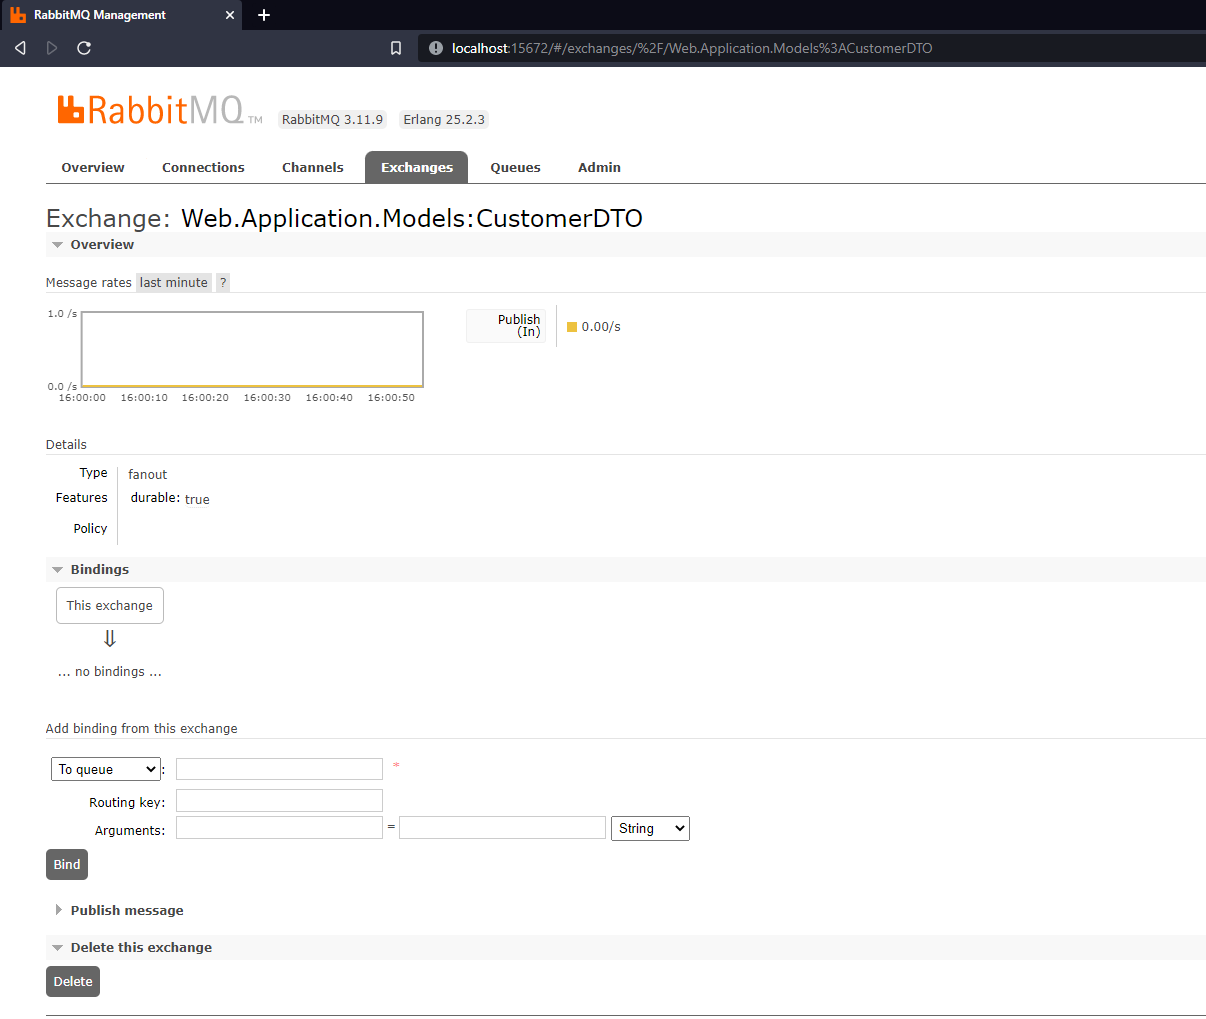Click the RabbitMQ 3.11.9 version label
Viewport: 1206px width, 1019px height.
coord(332,120)
